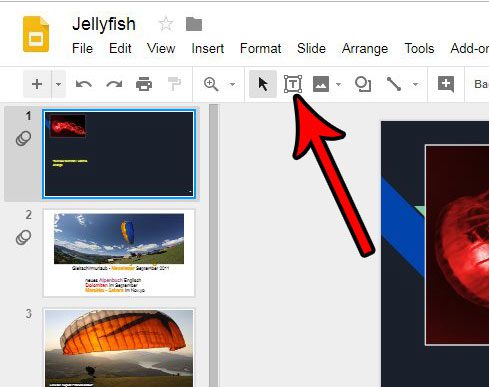489x387 pixels.
Task: Select the red jellyfish image on canvas
Action: click(x=457, y=245)
